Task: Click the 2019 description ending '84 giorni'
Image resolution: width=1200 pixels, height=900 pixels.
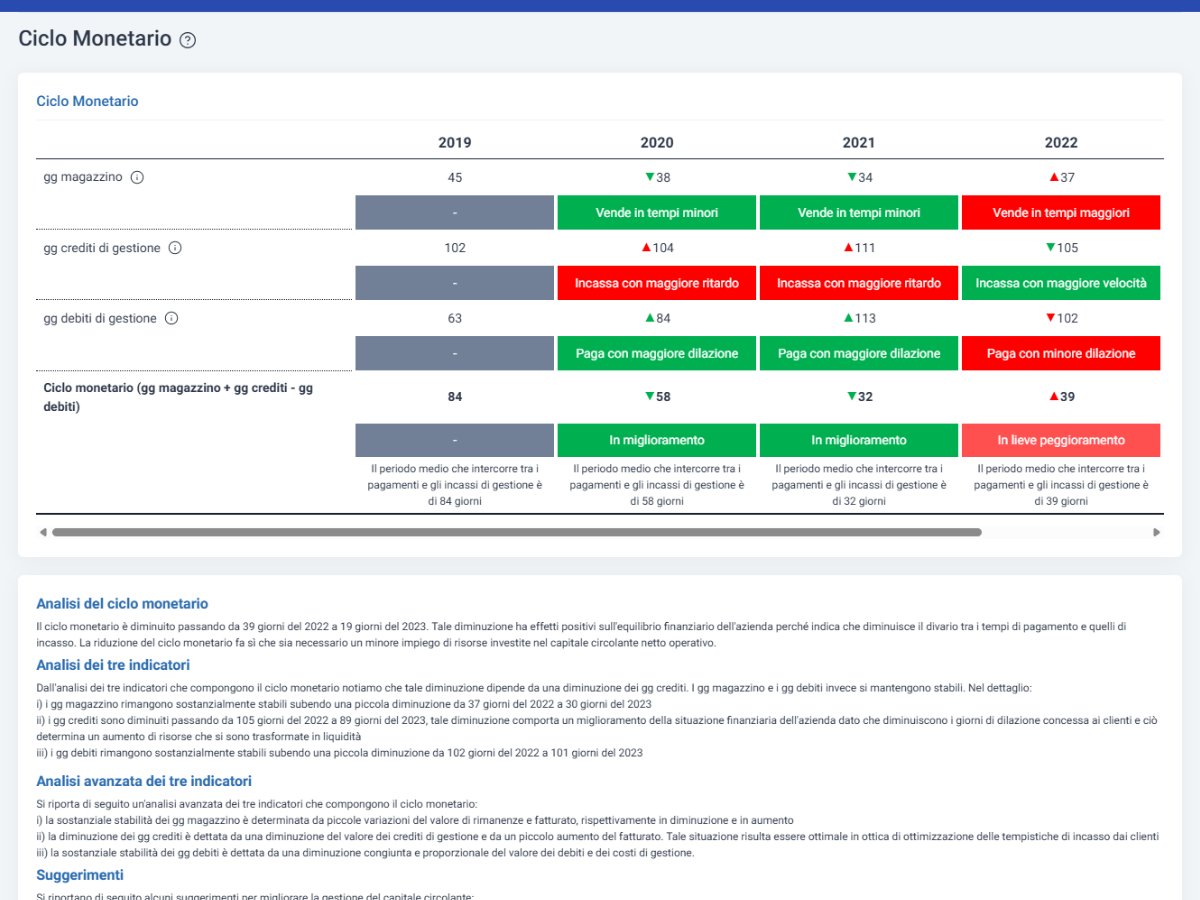Action: point(455,485)
